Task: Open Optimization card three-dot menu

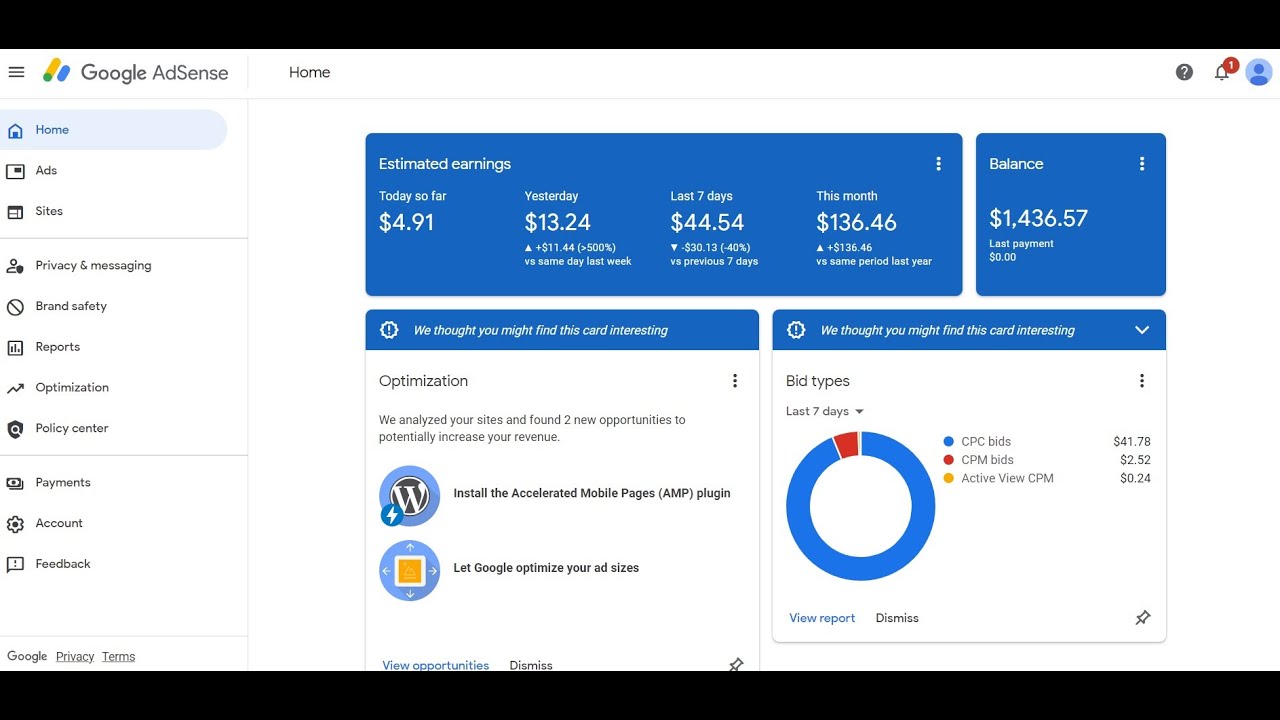Action: [x=735, y=381]
